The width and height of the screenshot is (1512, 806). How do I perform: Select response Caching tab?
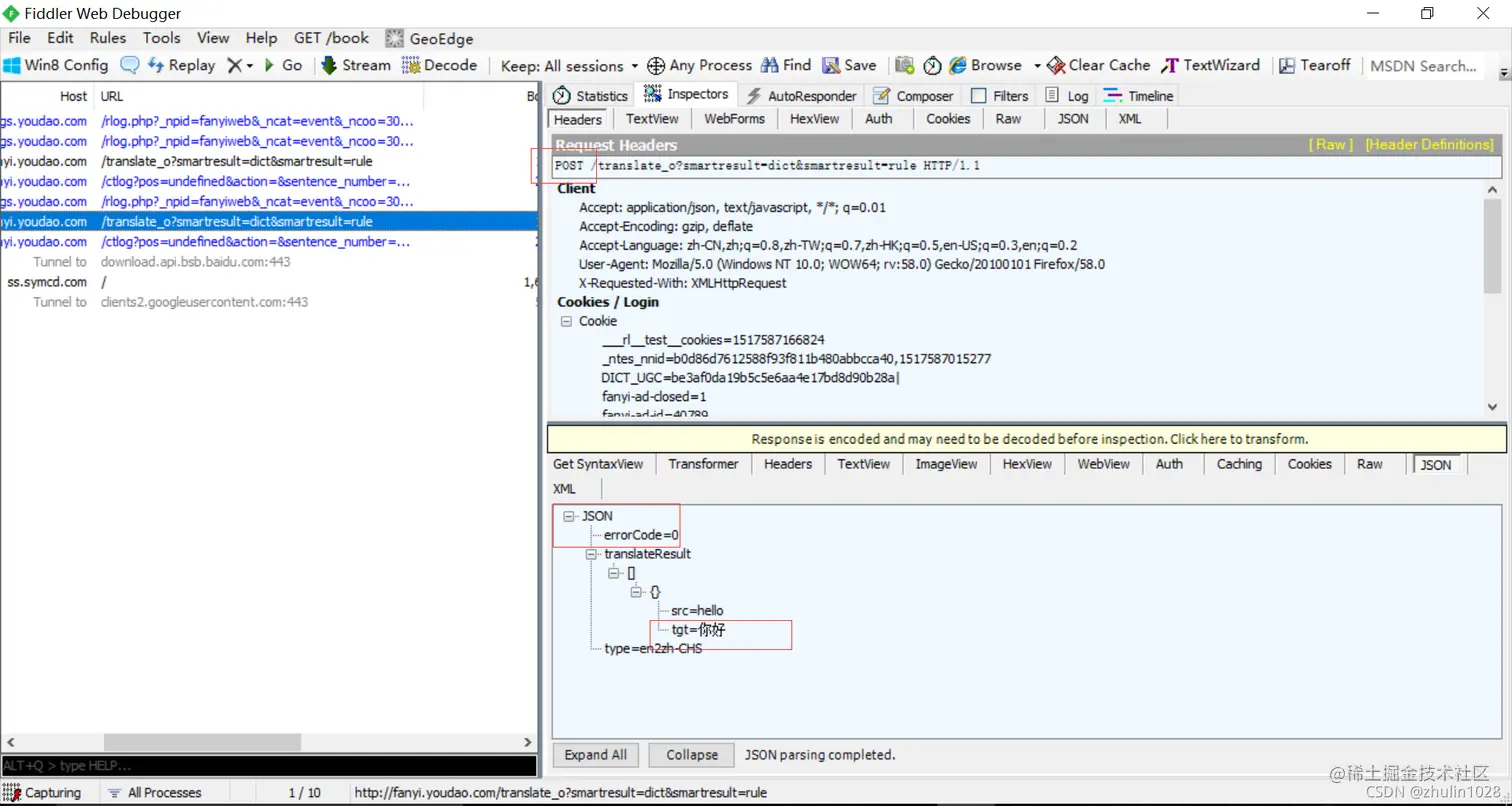coord(1239,464)
